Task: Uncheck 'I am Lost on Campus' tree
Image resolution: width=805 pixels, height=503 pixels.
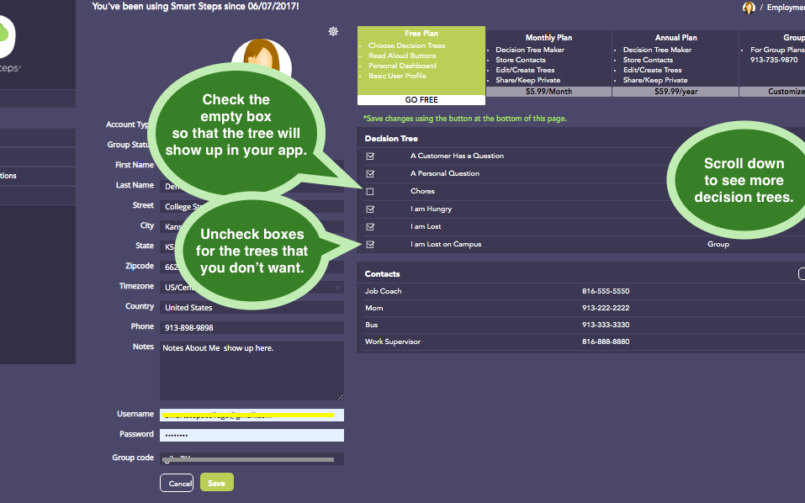Action: pos(370,245)
